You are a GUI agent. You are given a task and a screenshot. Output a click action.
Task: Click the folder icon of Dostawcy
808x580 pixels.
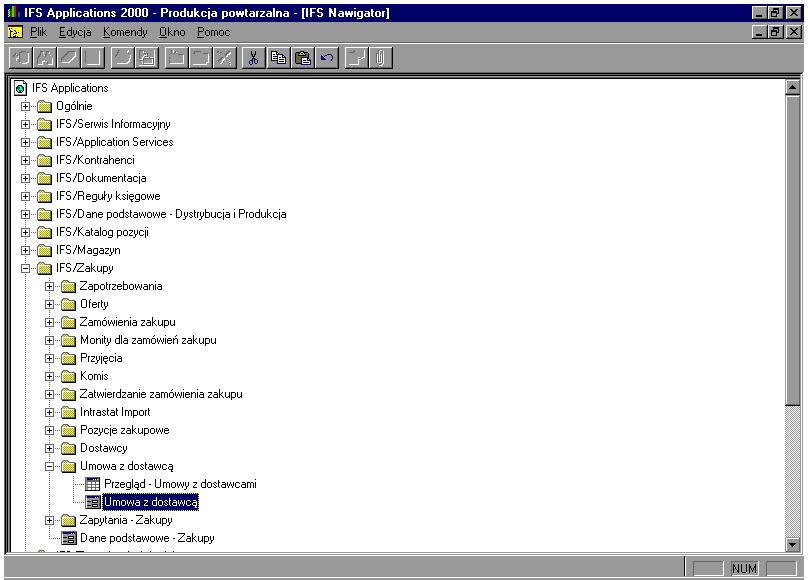tap(69, 448)
